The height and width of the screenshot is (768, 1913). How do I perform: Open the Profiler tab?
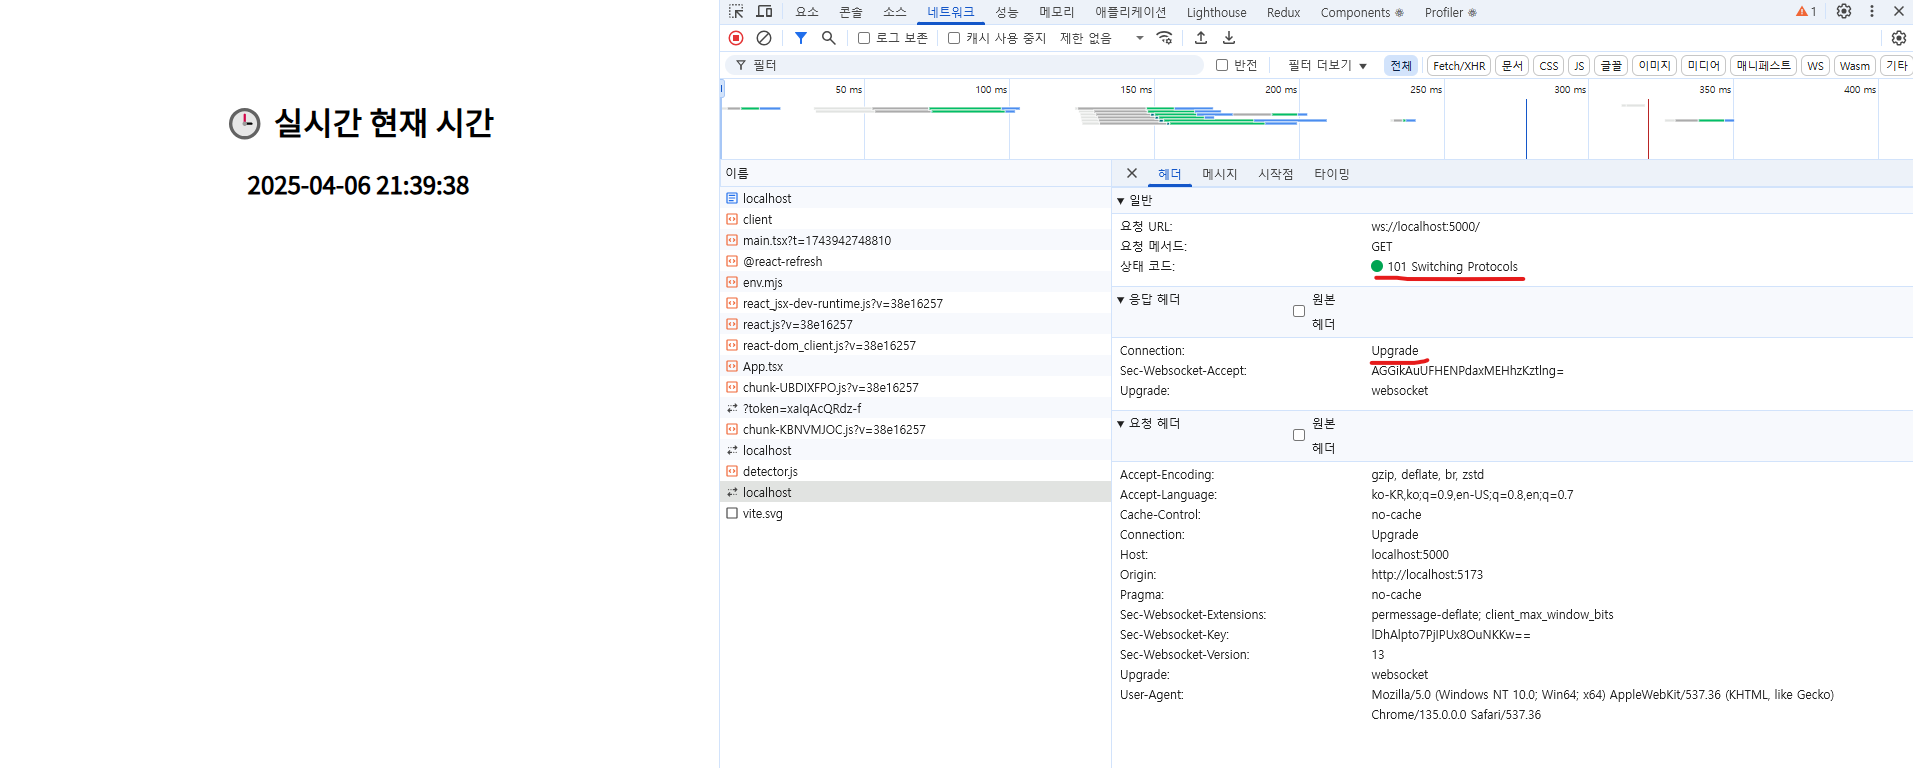pos(1451,12)
